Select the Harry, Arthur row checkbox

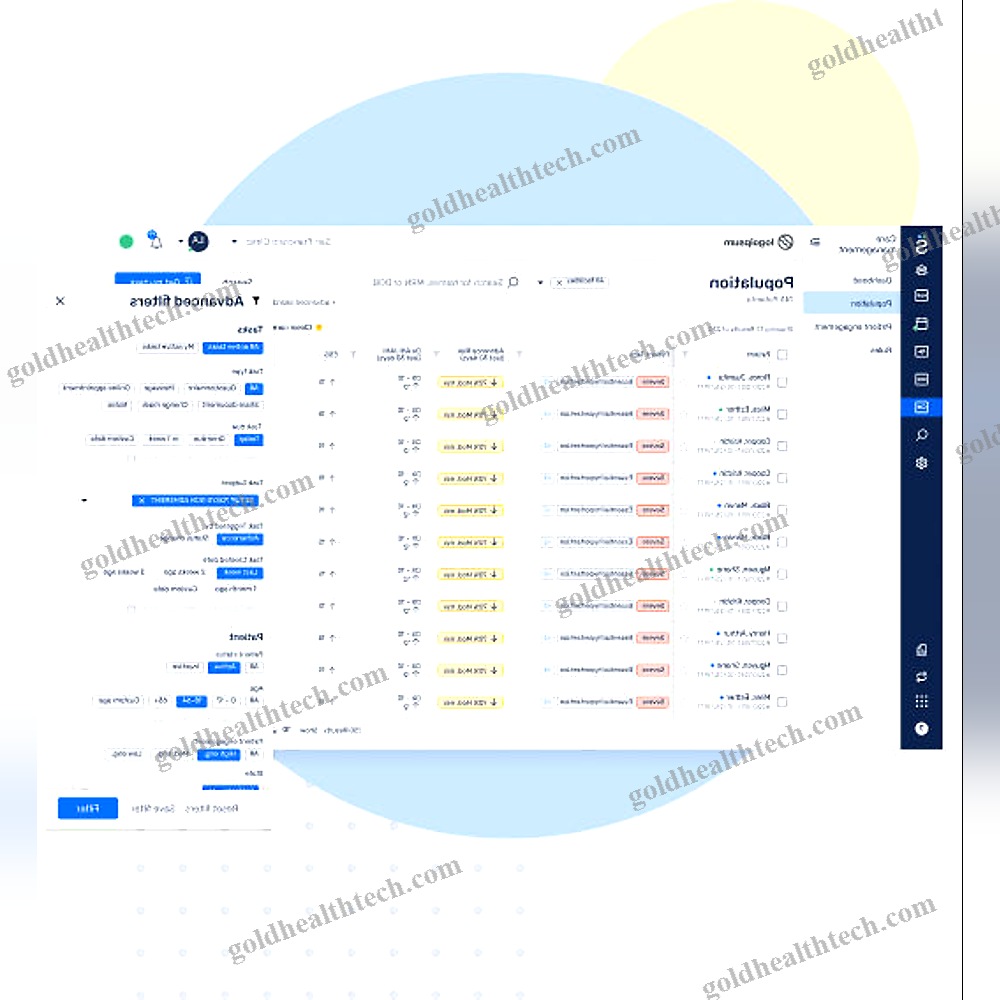click(x=782, y=638)
